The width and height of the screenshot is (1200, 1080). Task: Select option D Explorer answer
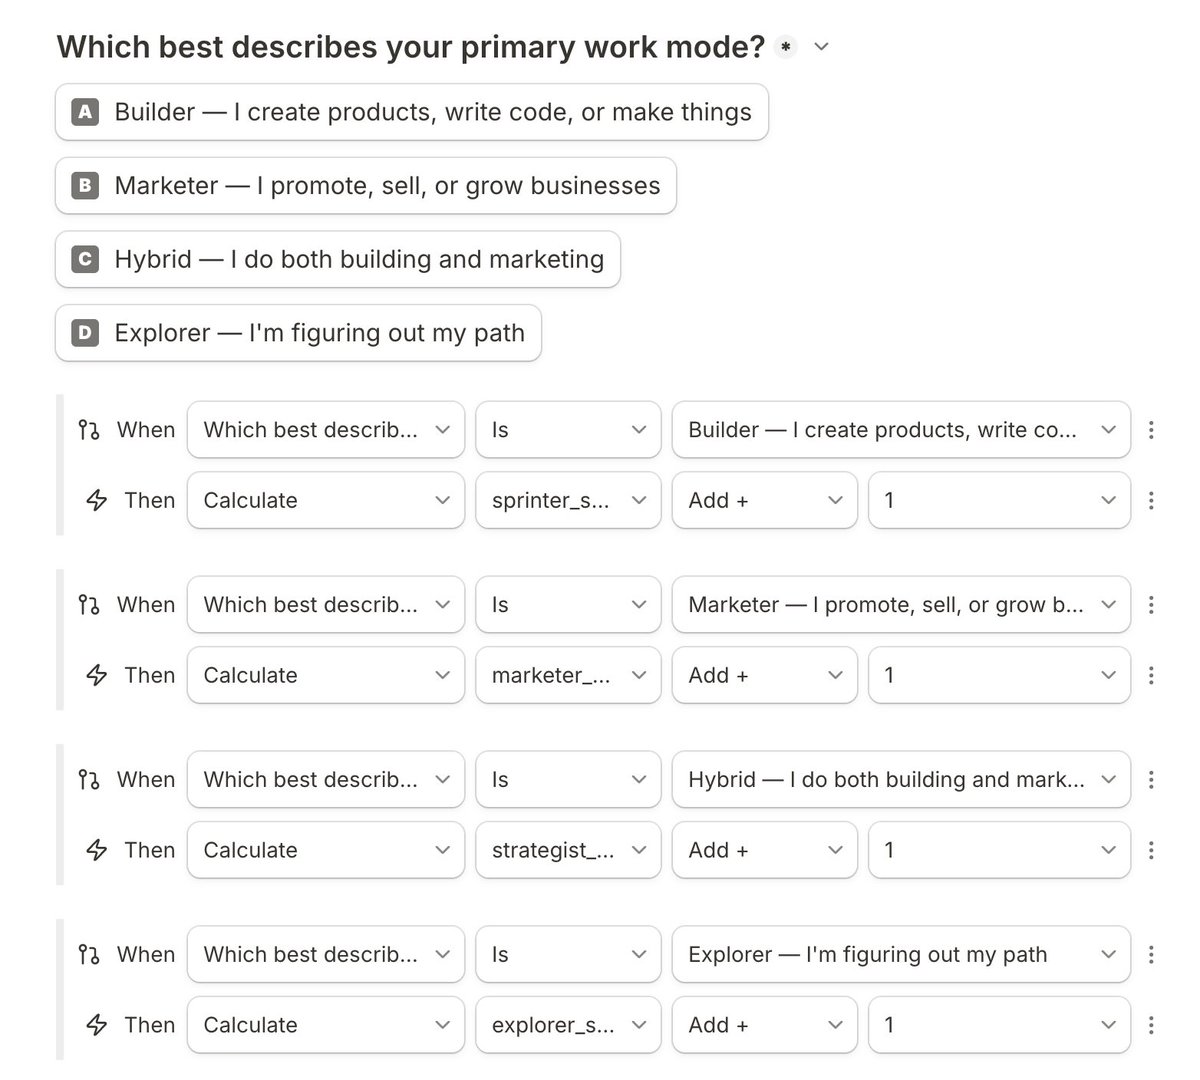point(298,333)
